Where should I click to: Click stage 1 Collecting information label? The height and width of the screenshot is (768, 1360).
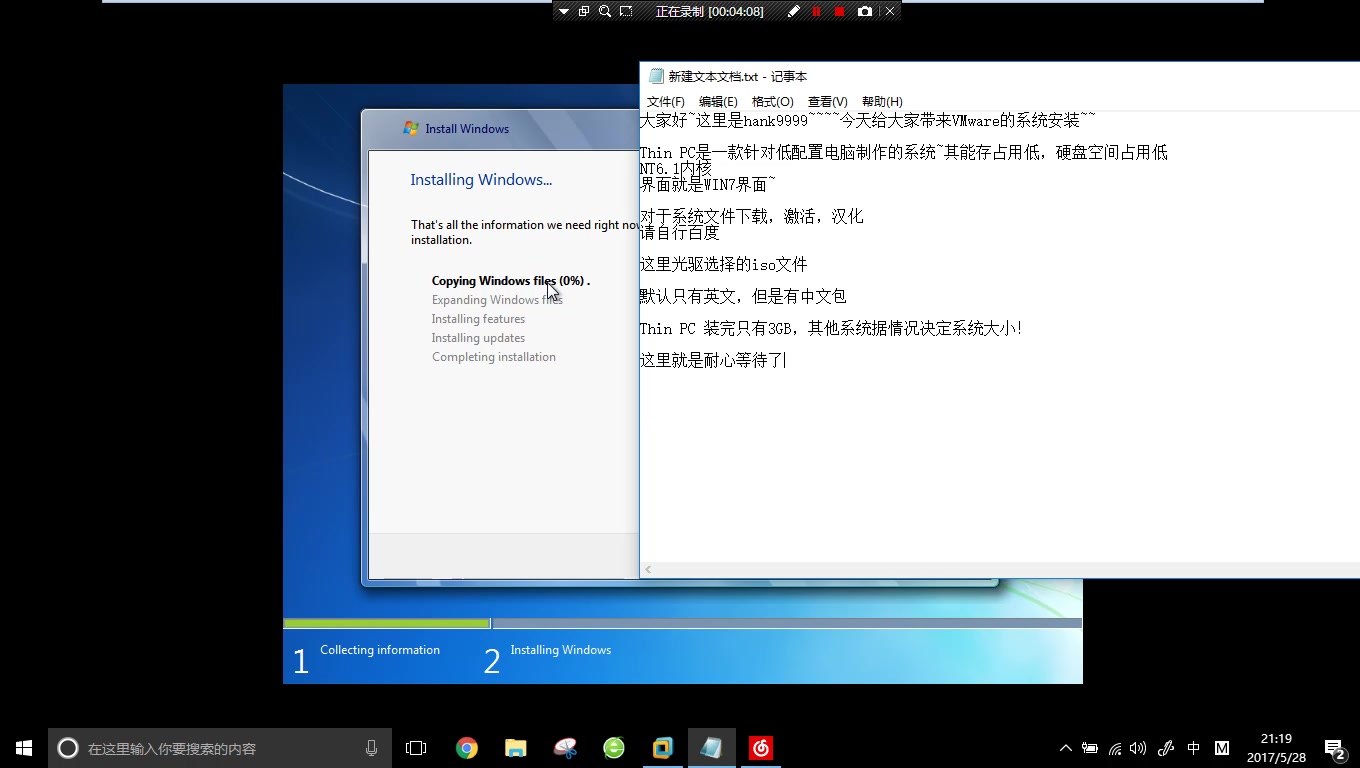(x=380, y=650)
